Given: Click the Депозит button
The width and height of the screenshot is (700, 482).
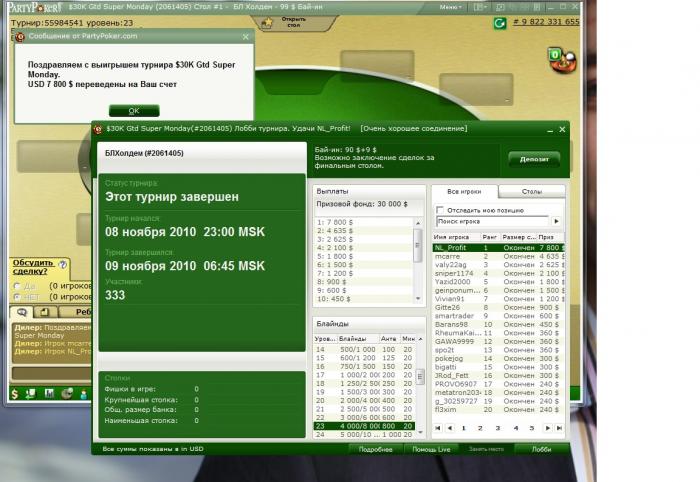Looking at the screenshot, I should pyautogui.click(x=534, y=159).
